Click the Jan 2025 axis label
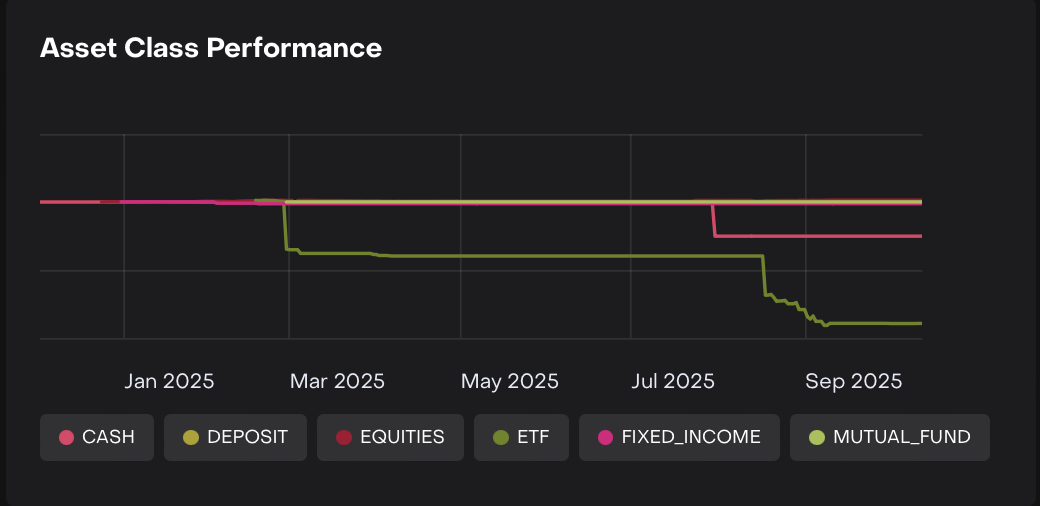 [x=169, y=381]
